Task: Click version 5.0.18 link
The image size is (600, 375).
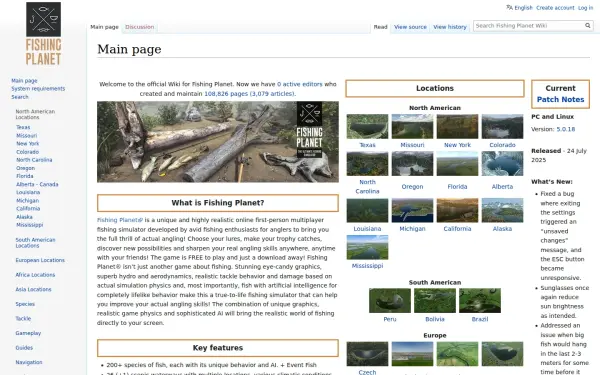Action: (x=566, y=129)
